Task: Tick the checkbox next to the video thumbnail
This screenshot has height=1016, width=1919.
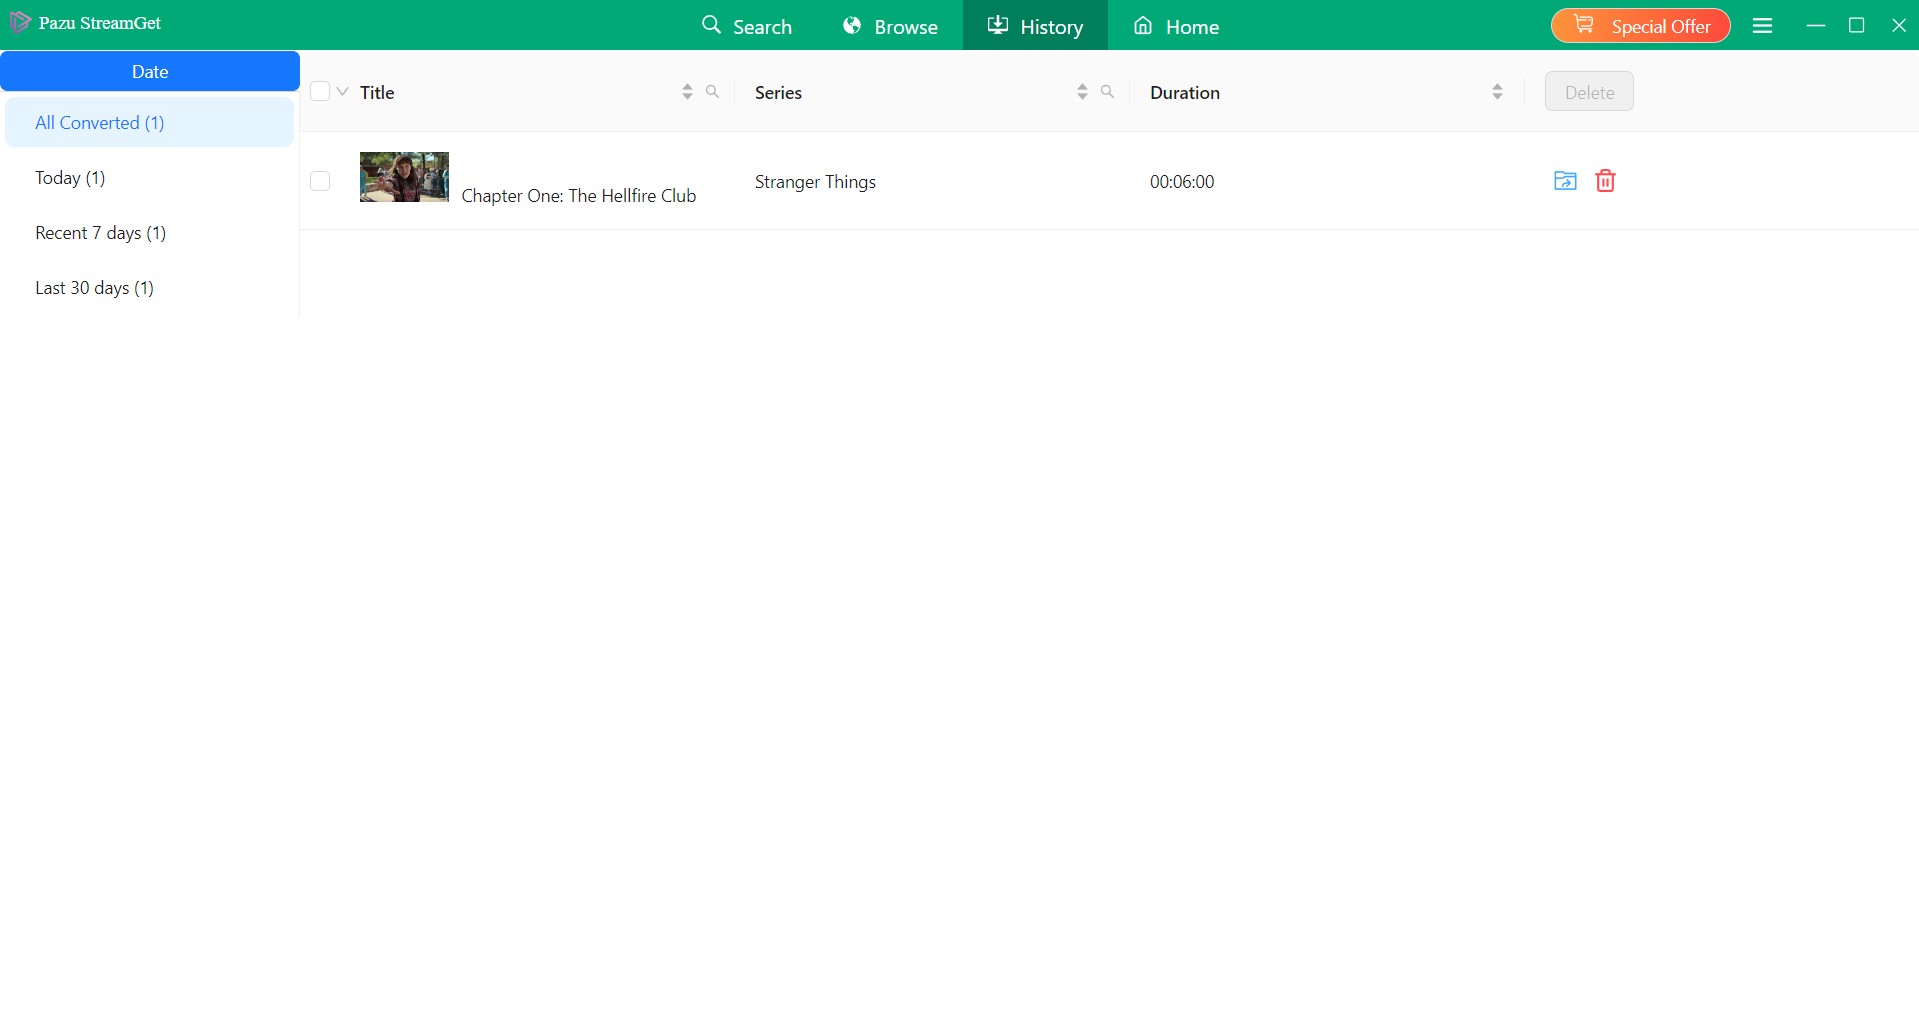Action: [320, 181]
